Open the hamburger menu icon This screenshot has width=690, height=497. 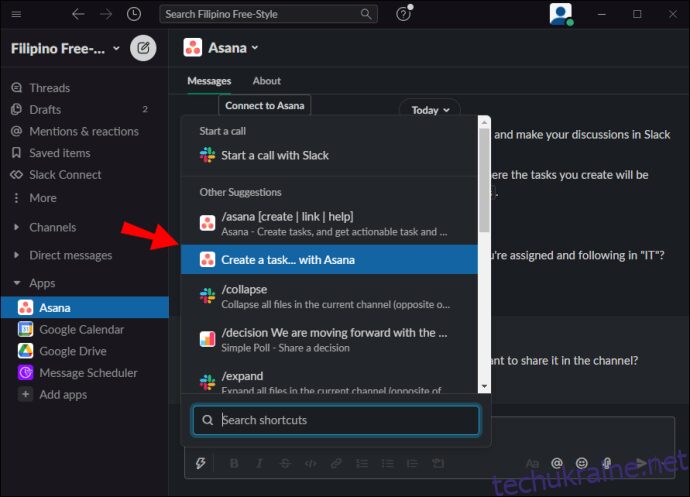point(16,14)
